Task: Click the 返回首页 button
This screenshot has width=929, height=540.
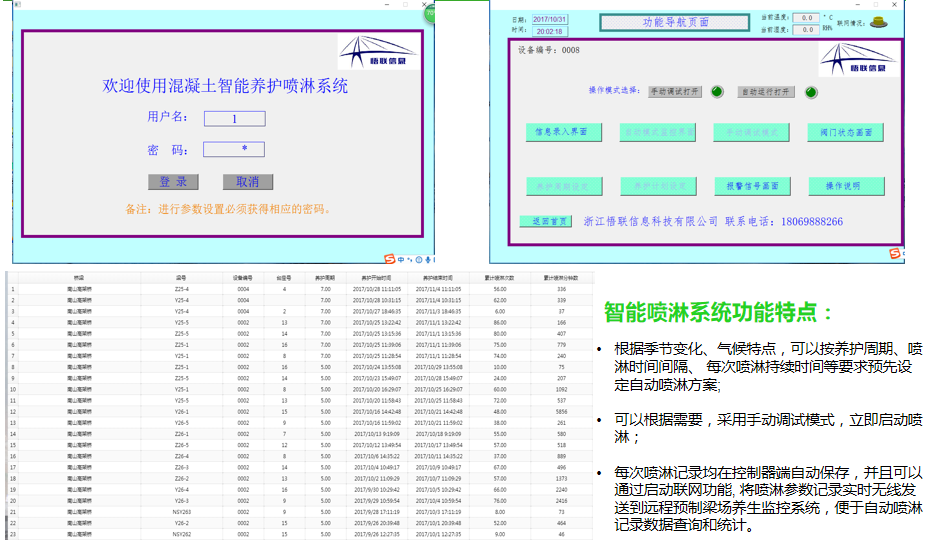Action: pyautogui.click(x=545, y=221)
